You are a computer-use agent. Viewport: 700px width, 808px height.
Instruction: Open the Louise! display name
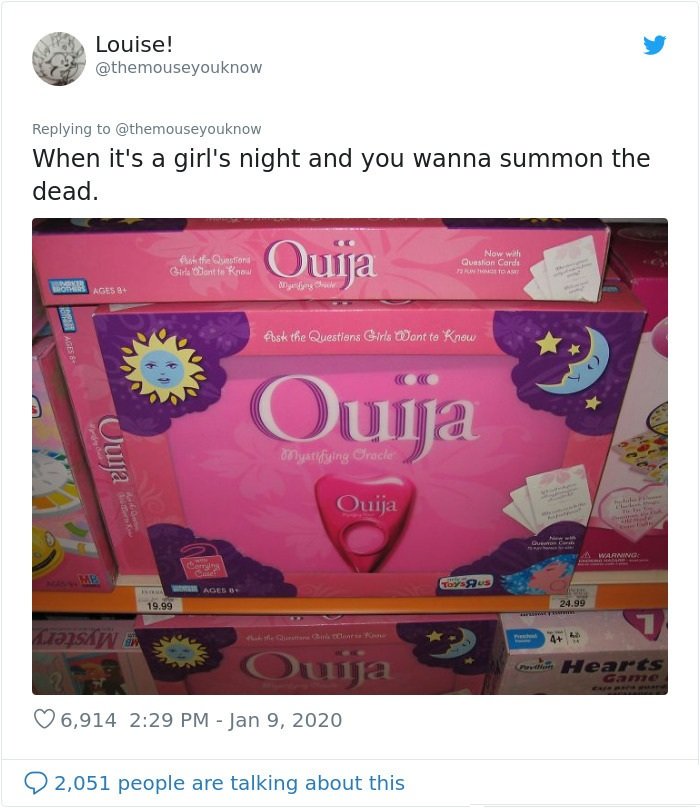click(x=134, y=44)
